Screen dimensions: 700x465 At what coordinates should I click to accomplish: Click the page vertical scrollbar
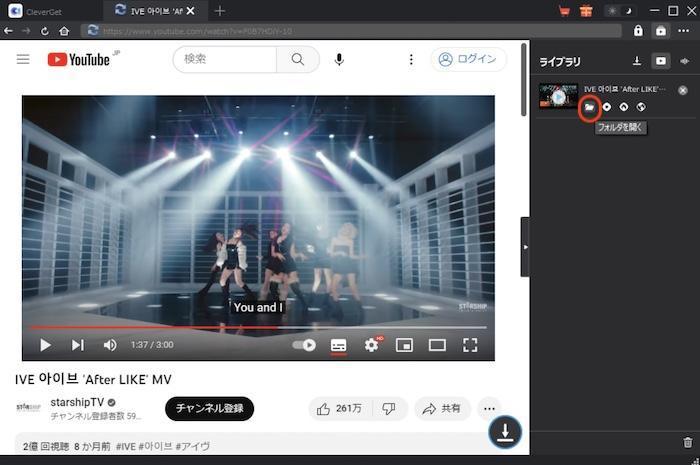524,80
